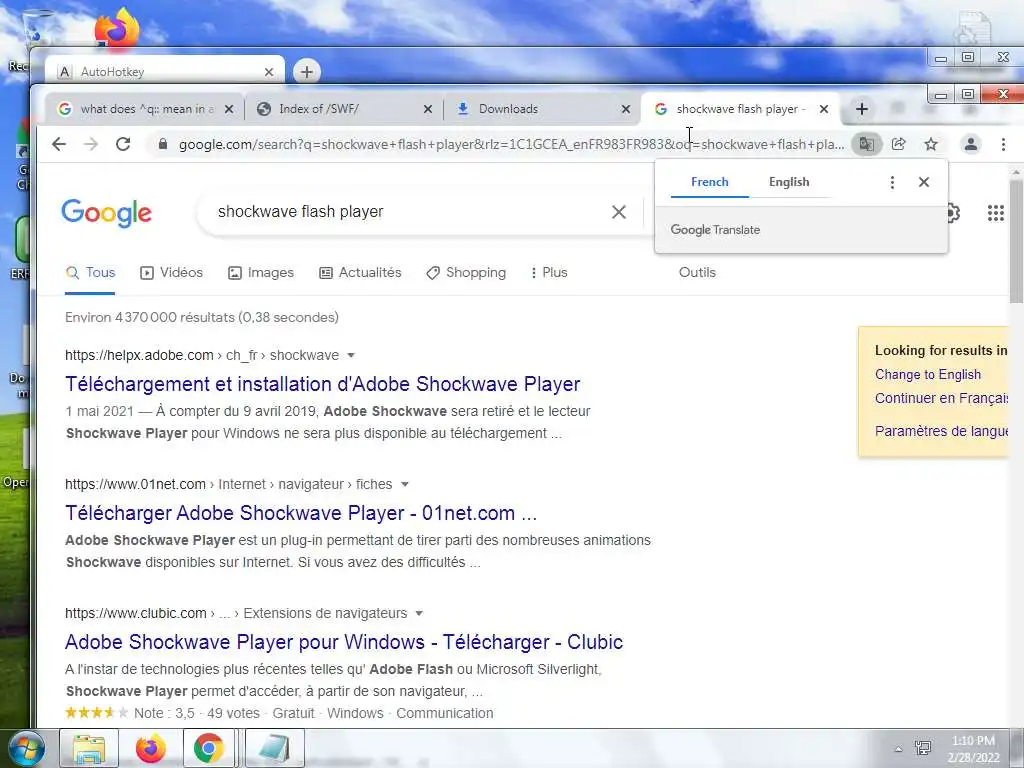This screenshot has height=768, width=1024.
Task: Expand dropdown next to clubic.com URL
Action: tap(419, 613)
